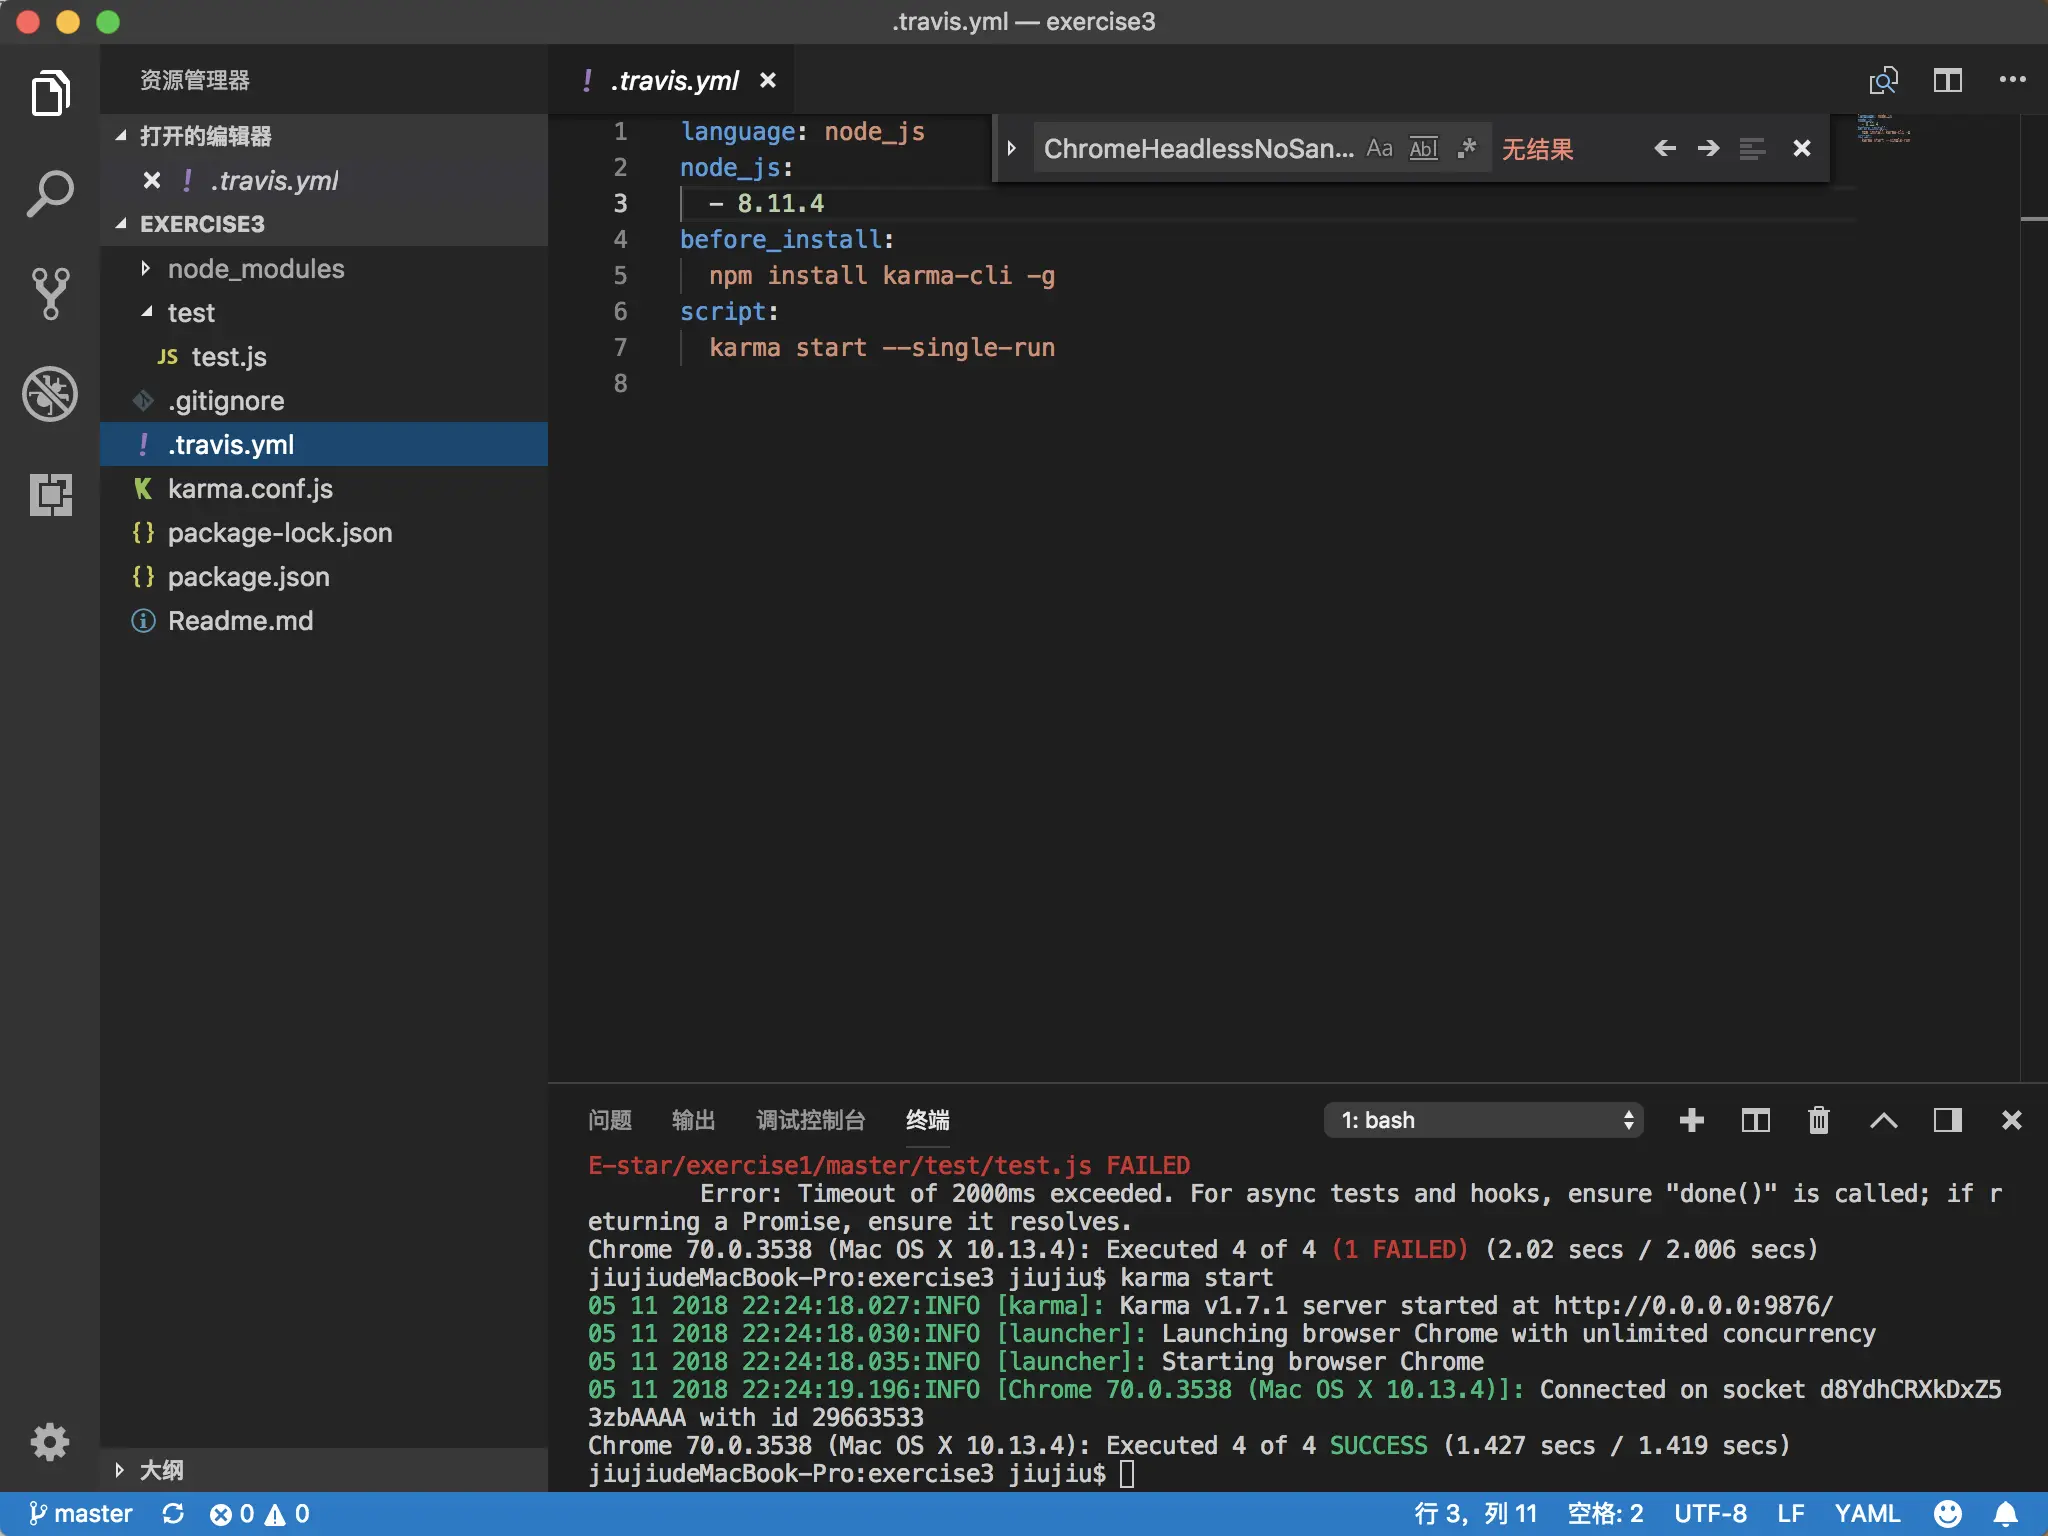The width and height of the screenshot is (2048, 1536).
Task: Create new terminal with plus icon
Action: [x=1691, y=1120]
